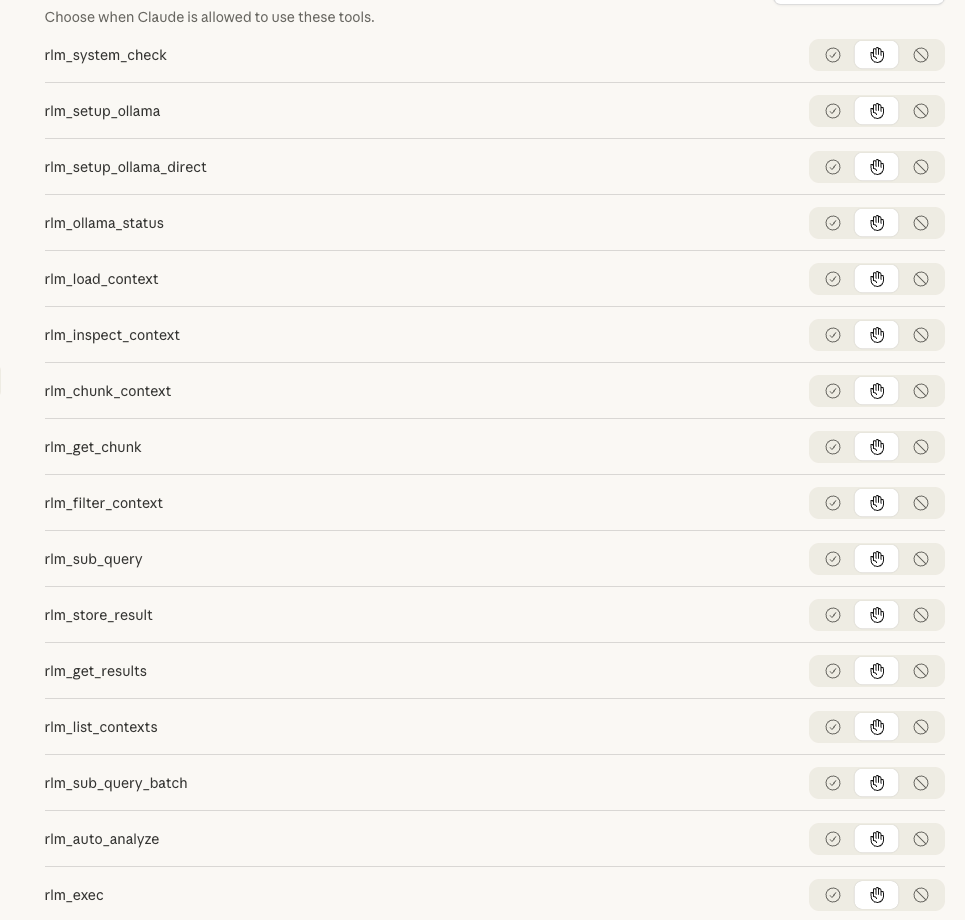Viewport: 965px width, 920px height.
Task: Block the rlm_setup_ollama tool
Action: coord(921,111)
